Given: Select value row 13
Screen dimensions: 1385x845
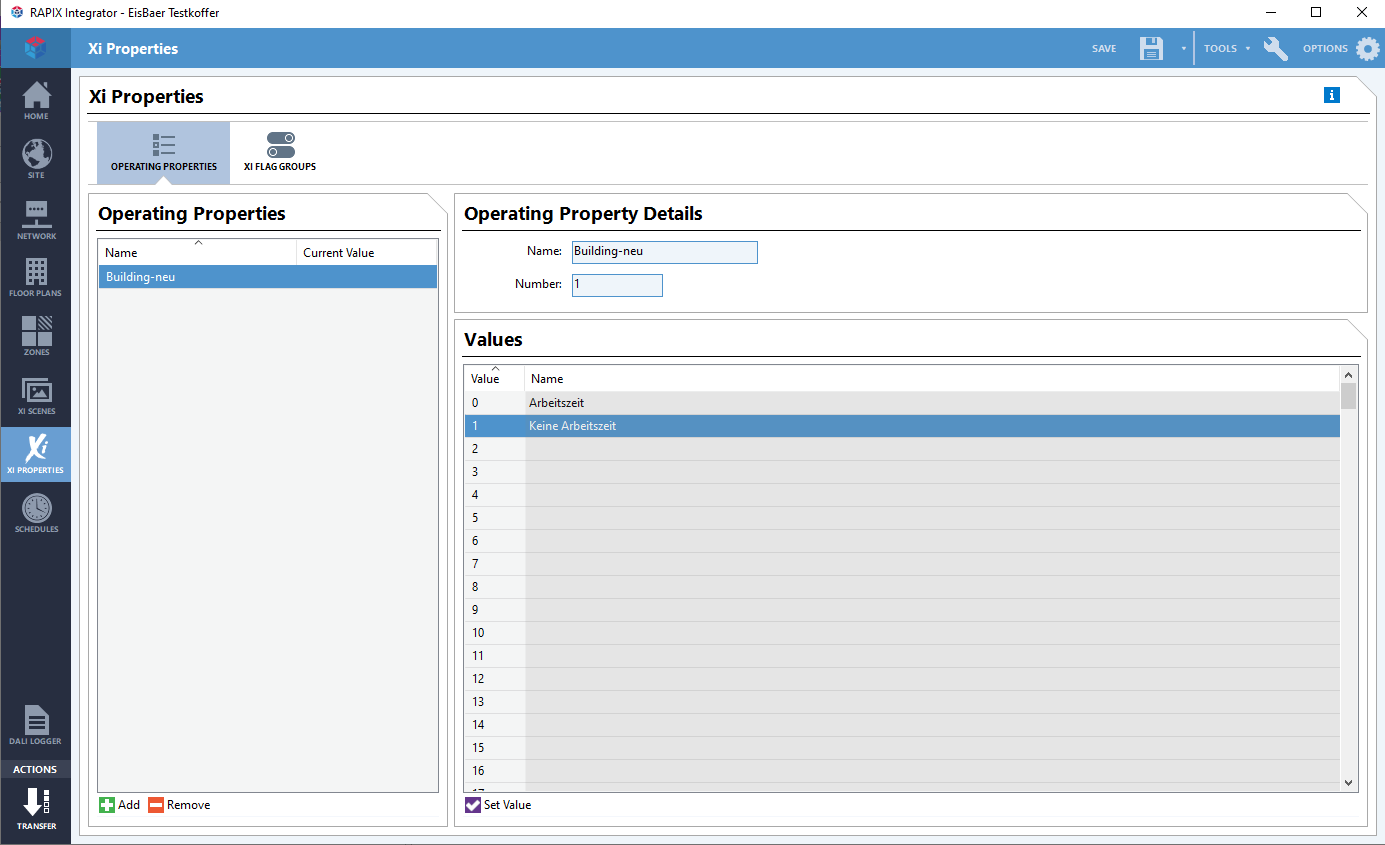Looking at the screenshot, I should [902, 702].
